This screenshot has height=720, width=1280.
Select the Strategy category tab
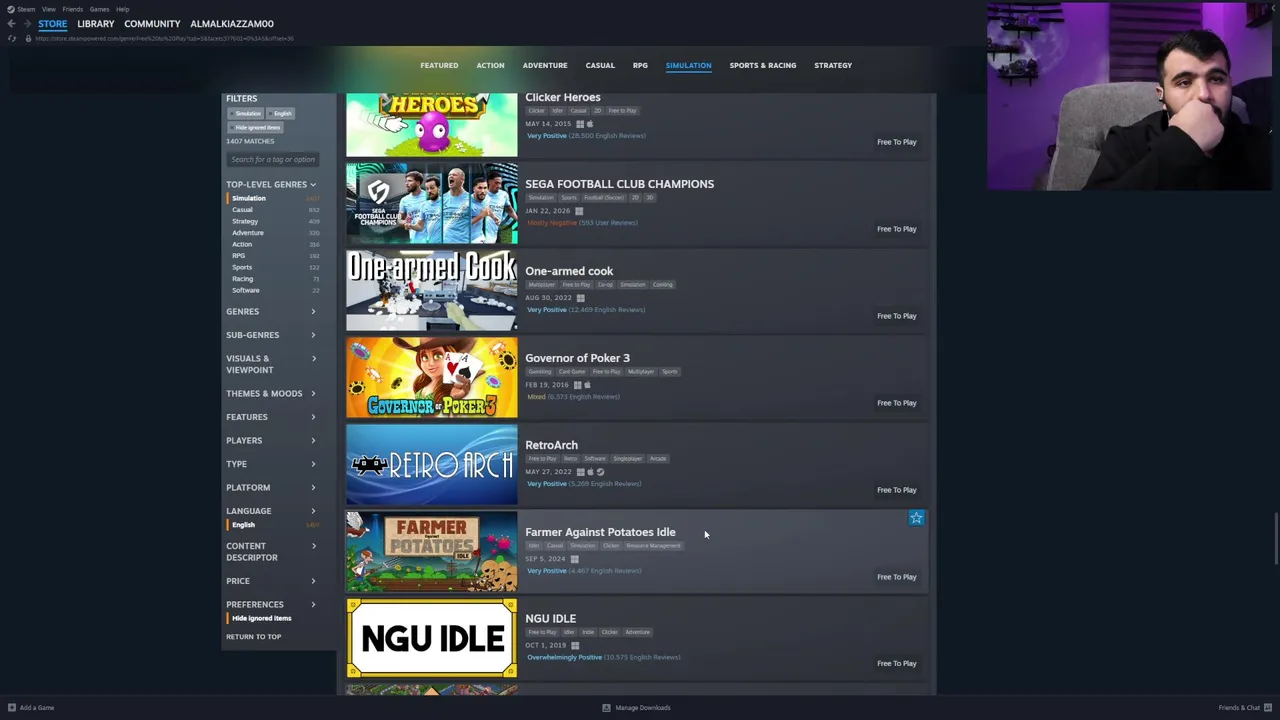[833, 65]
